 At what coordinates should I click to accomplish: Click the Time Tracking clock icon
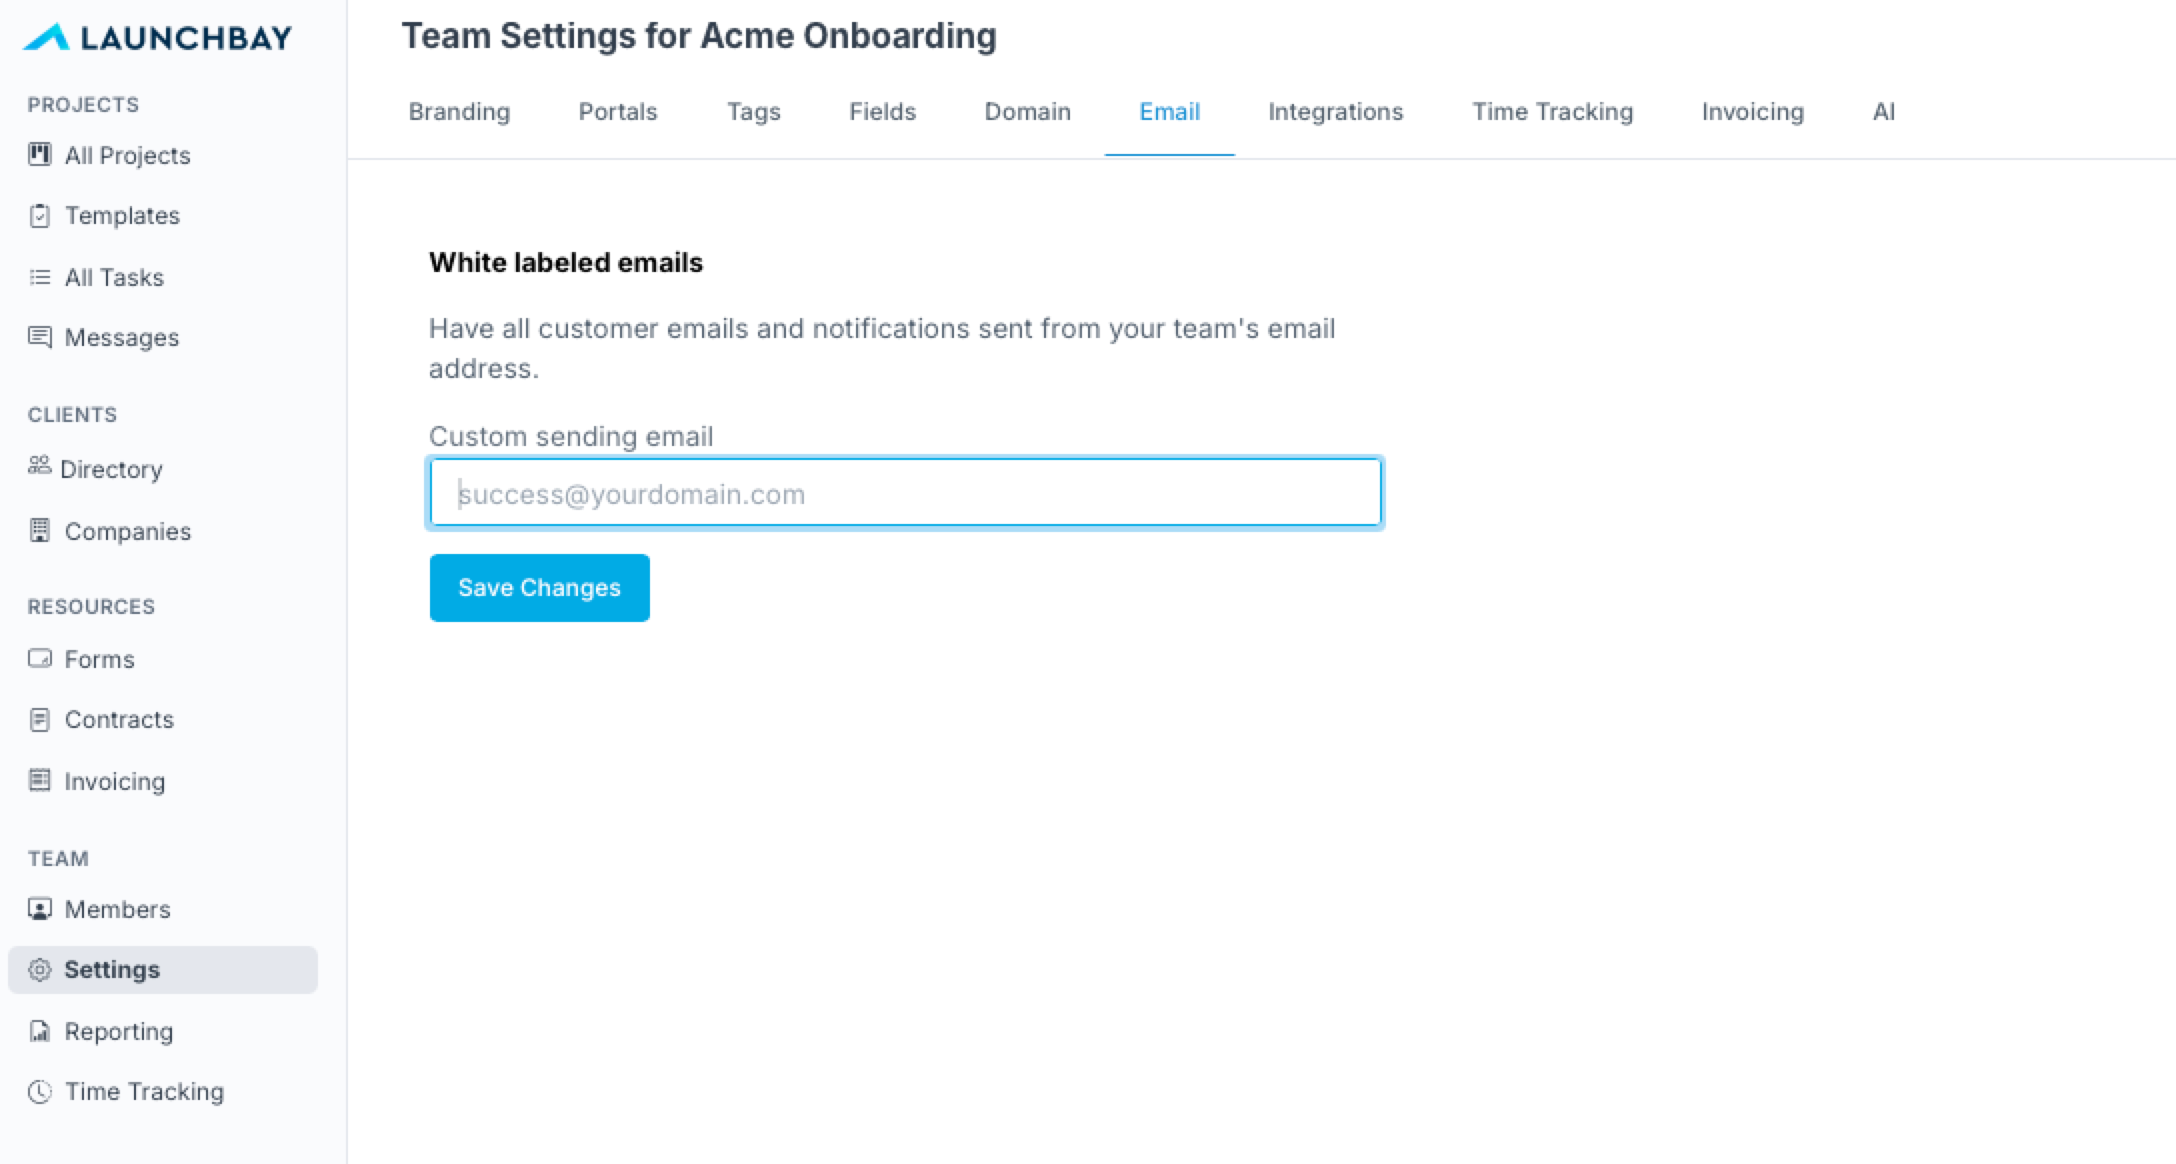[40, 1091]
